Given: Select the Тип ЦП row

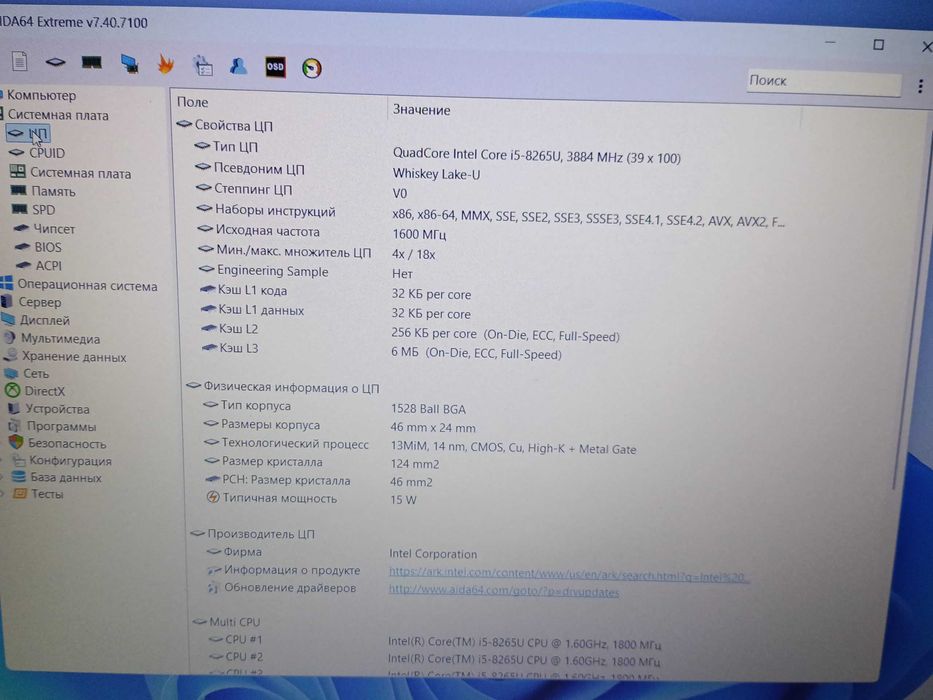Looking at the screenshot, I should [x=437, y=151].
